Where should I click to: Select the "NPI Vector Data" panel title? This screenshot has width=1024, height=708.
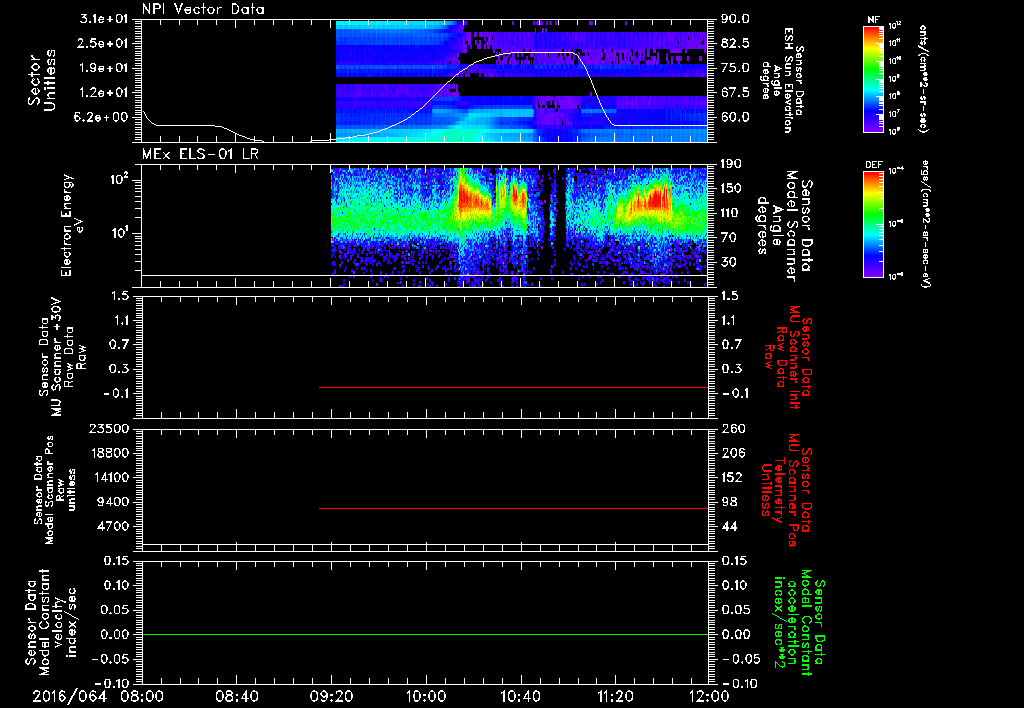coord(203,9)
